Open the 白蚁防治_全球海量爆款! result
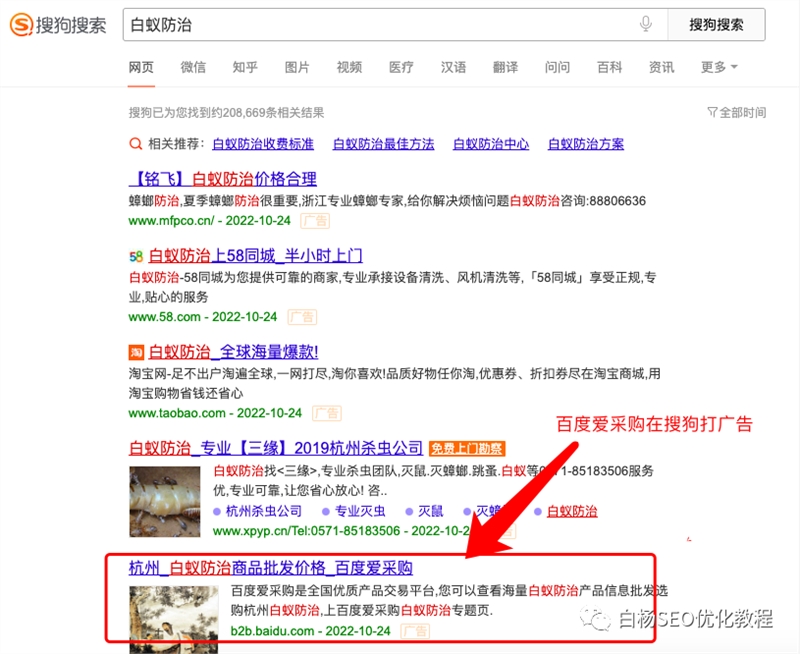 (x=234, y=351)
